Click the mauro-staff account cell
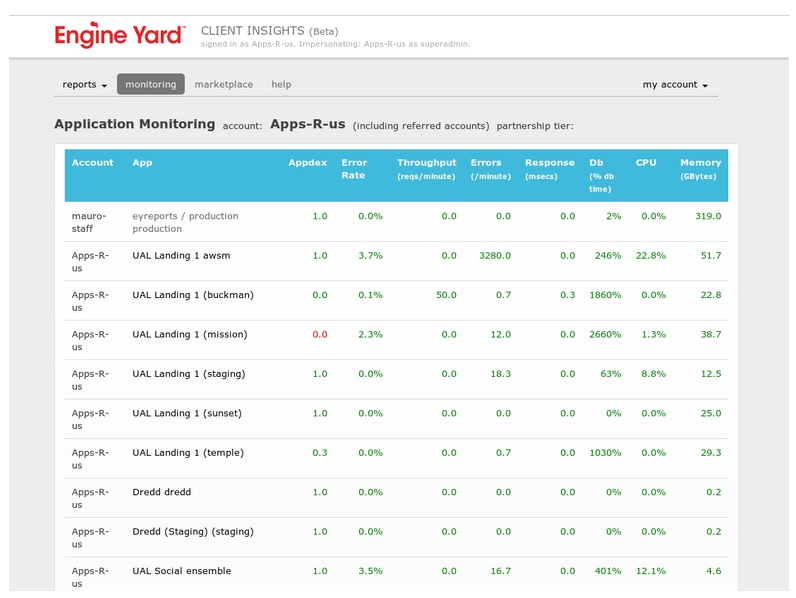The image size is (796, 598). pos(89,222)
